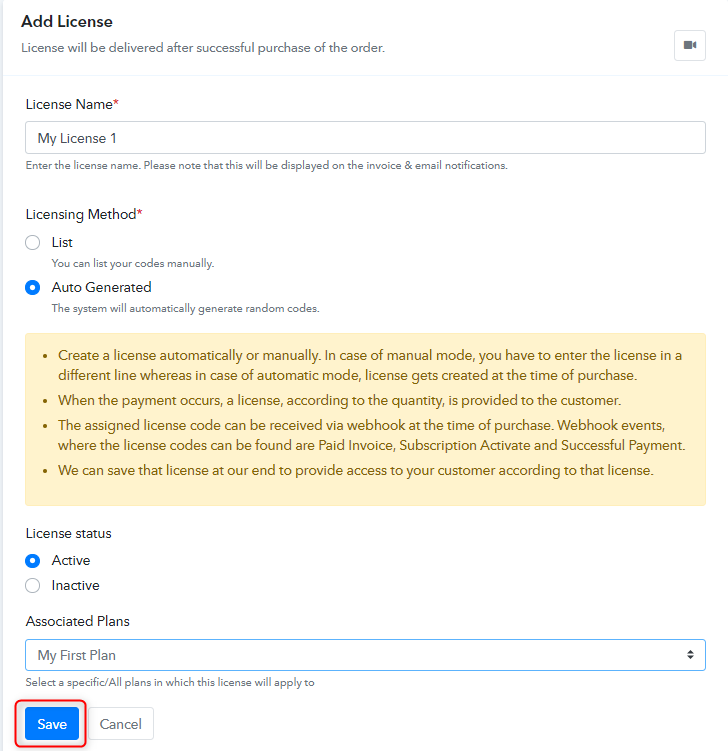Cancel adding the license
The width and height of the screenshot is (728, 751).
pos(121,723)
